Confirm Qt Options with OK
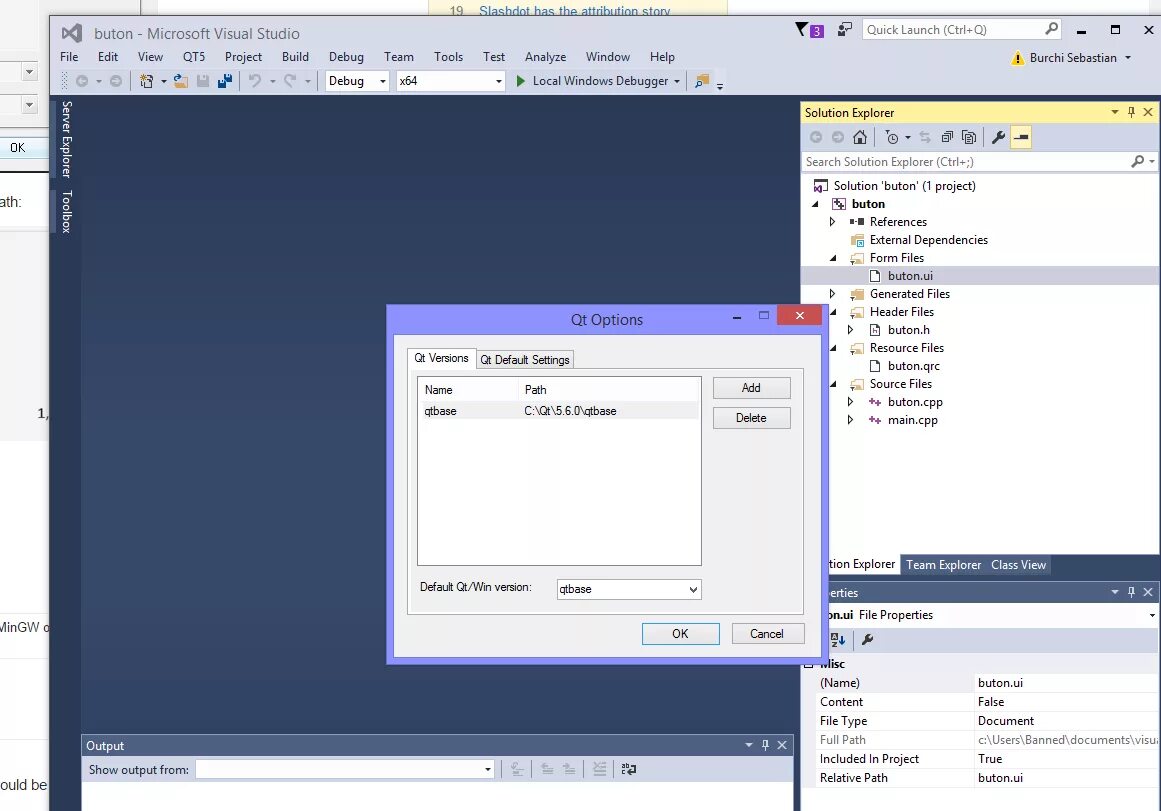 (680, 633)
